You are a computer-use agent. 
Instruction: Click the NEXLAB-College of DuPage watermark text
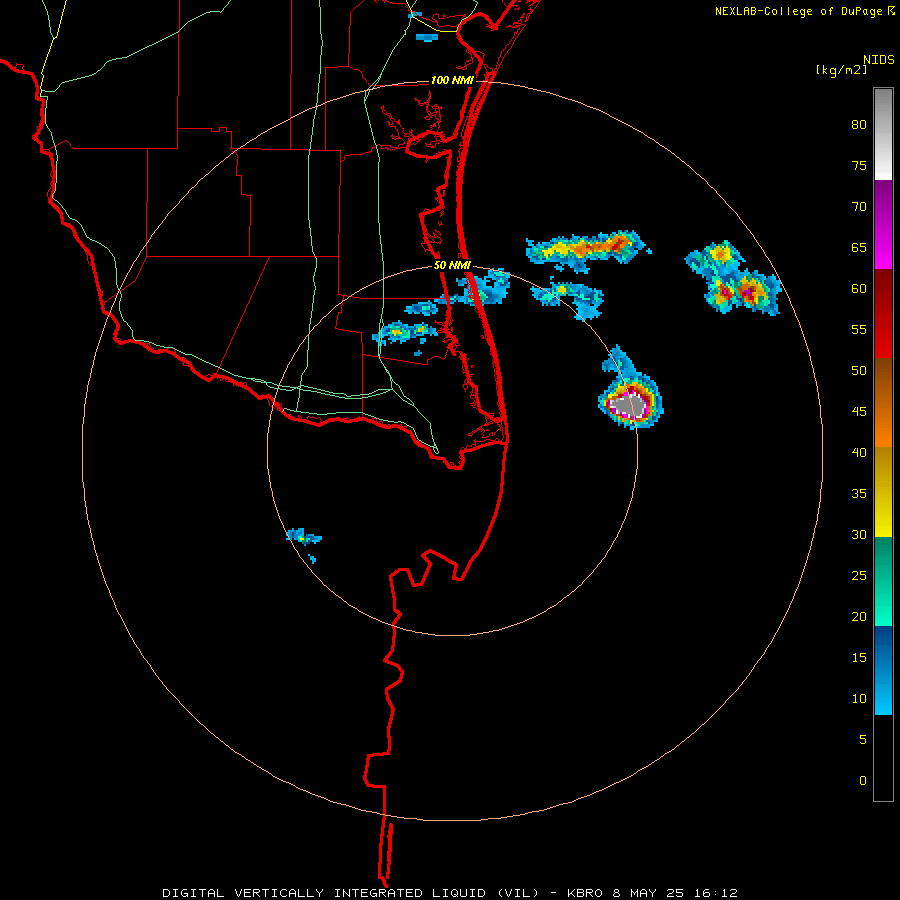[799, 11]
